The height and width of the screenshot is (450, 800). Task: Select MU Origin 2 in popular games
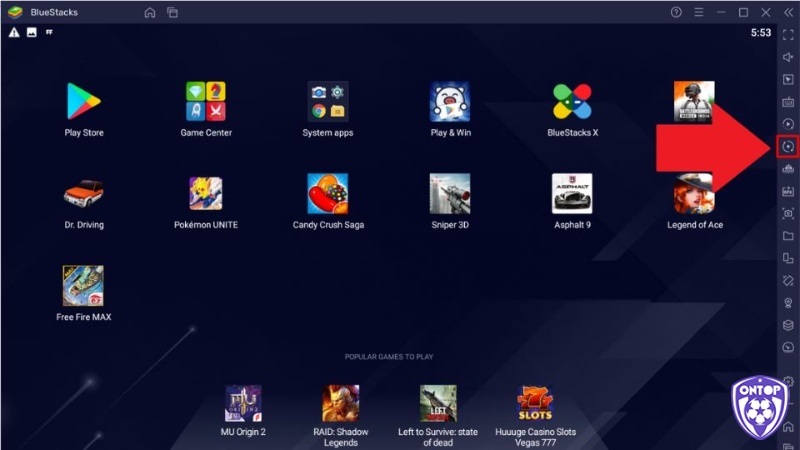(x=243, y=403)
